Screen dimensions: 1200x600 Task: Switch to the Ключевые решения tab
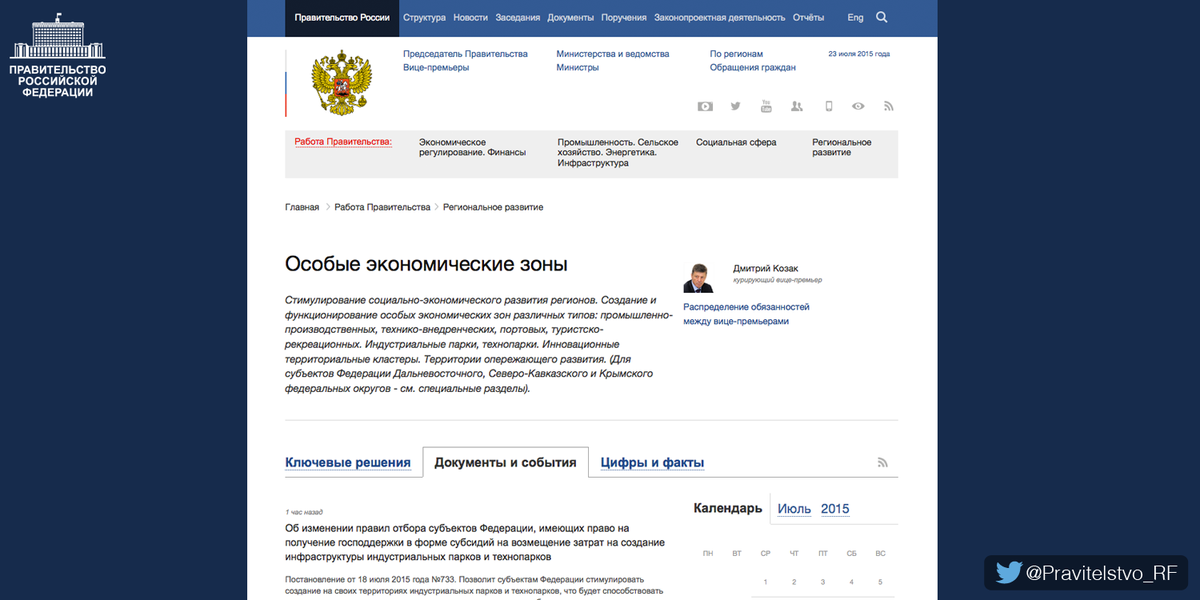(348, 463)
